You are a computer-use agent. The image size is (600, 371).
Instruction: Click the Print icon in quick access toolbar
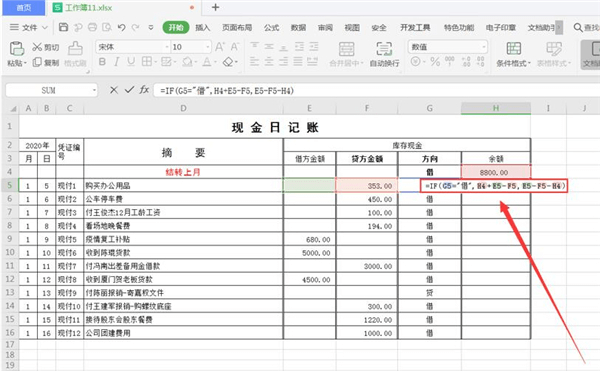pyautogui.click(x=93, y=27)
